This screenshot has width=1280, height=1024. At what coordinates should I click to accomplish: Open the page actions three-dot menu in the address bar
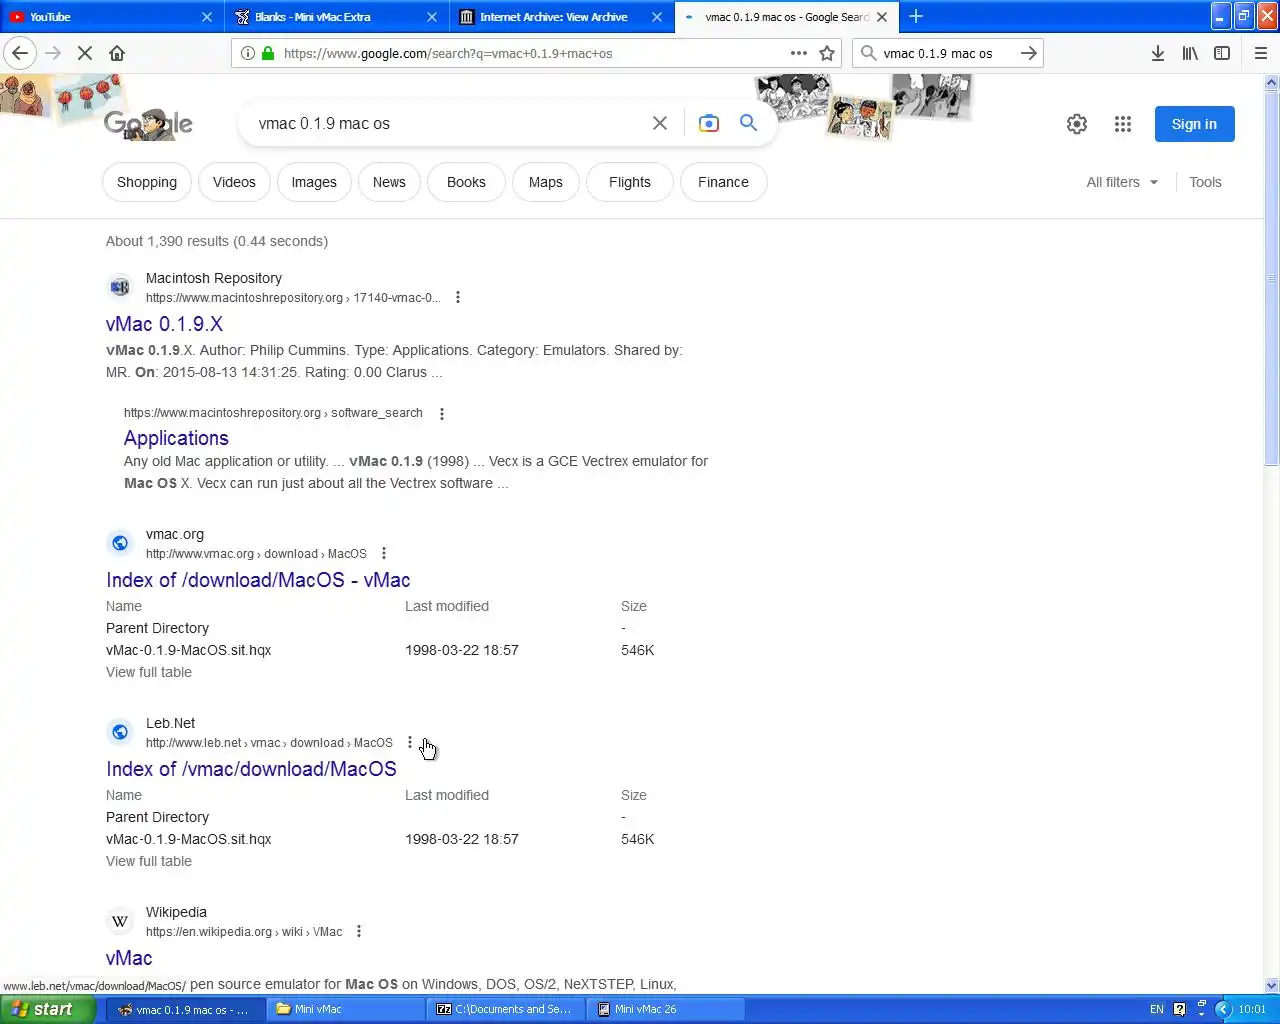798,53
